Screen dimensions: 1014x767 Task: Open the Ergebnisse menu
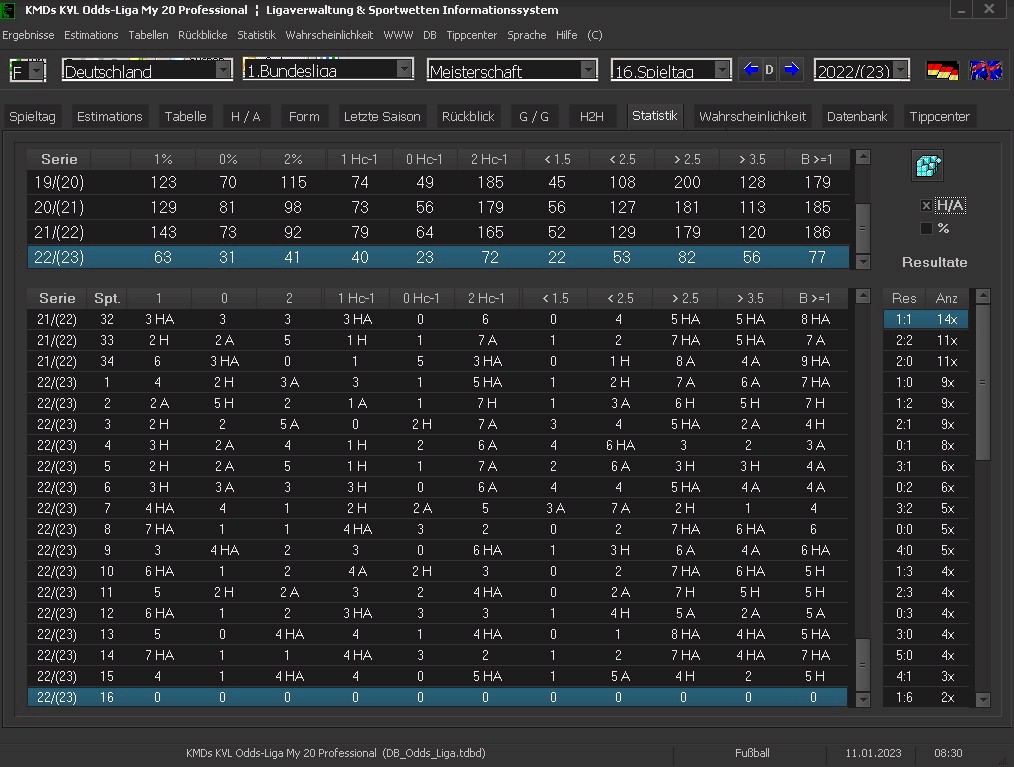[28, 35]
